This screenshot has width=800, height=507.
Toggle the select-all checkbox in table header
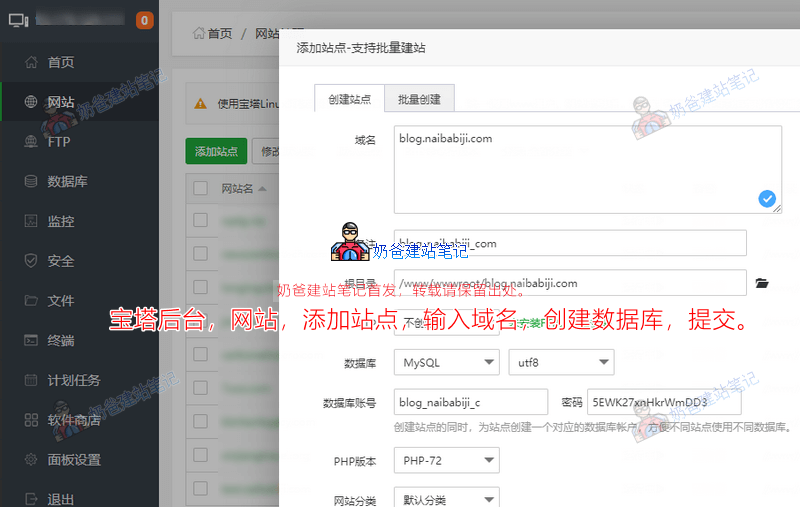pos(201,188)
